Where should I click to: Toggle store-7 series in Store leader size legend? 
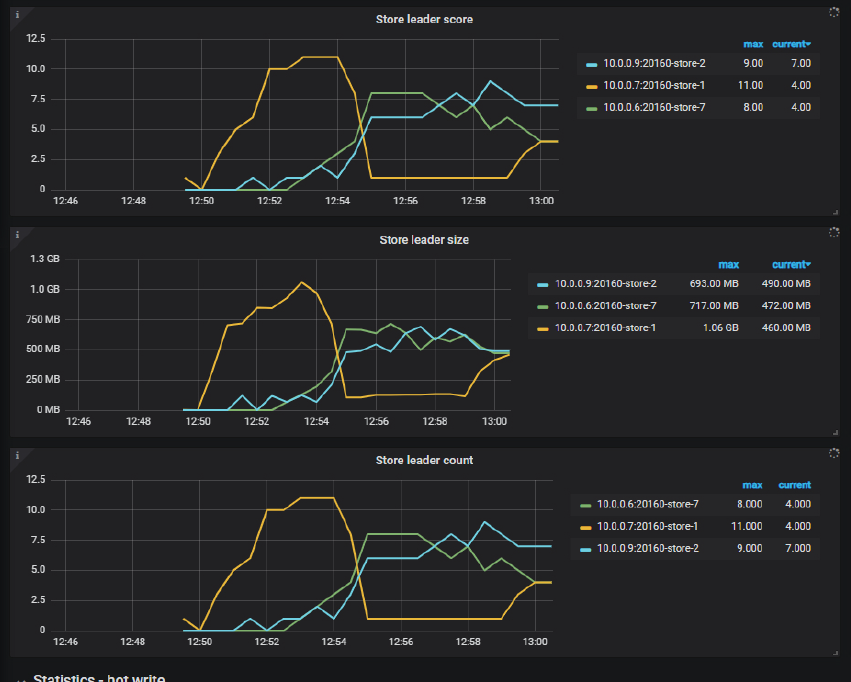pos(606,306)
